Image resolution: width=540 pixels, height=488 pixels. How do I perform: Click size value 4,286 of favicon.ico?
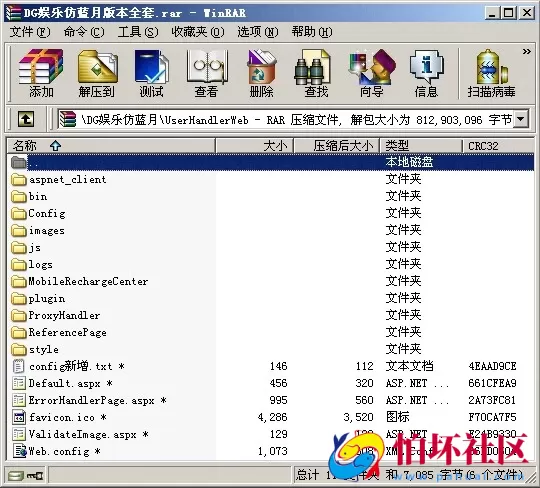272,417
